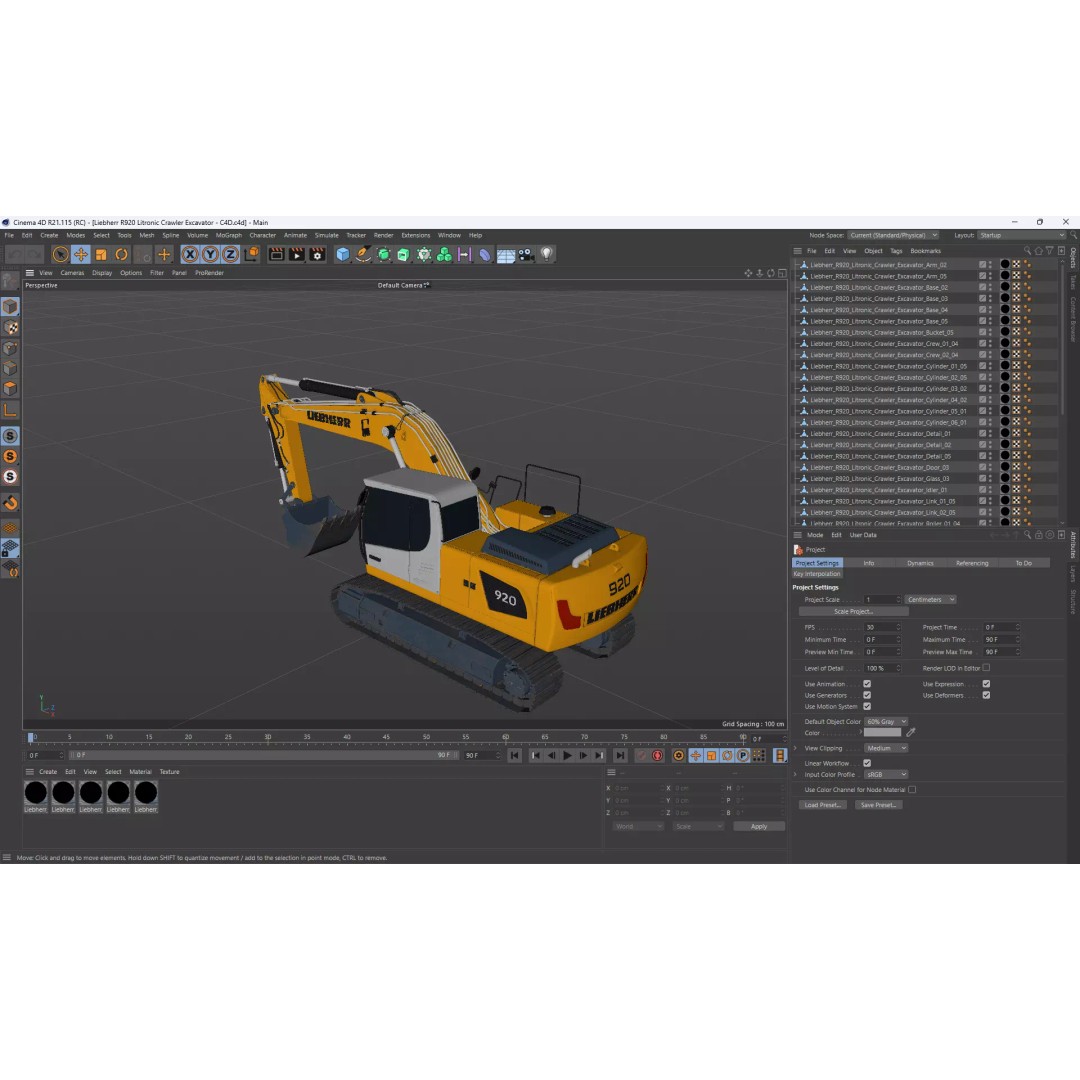Screen dimensions: 1080x1080
Task: Add a Camera object
Action: click(526, 255)
